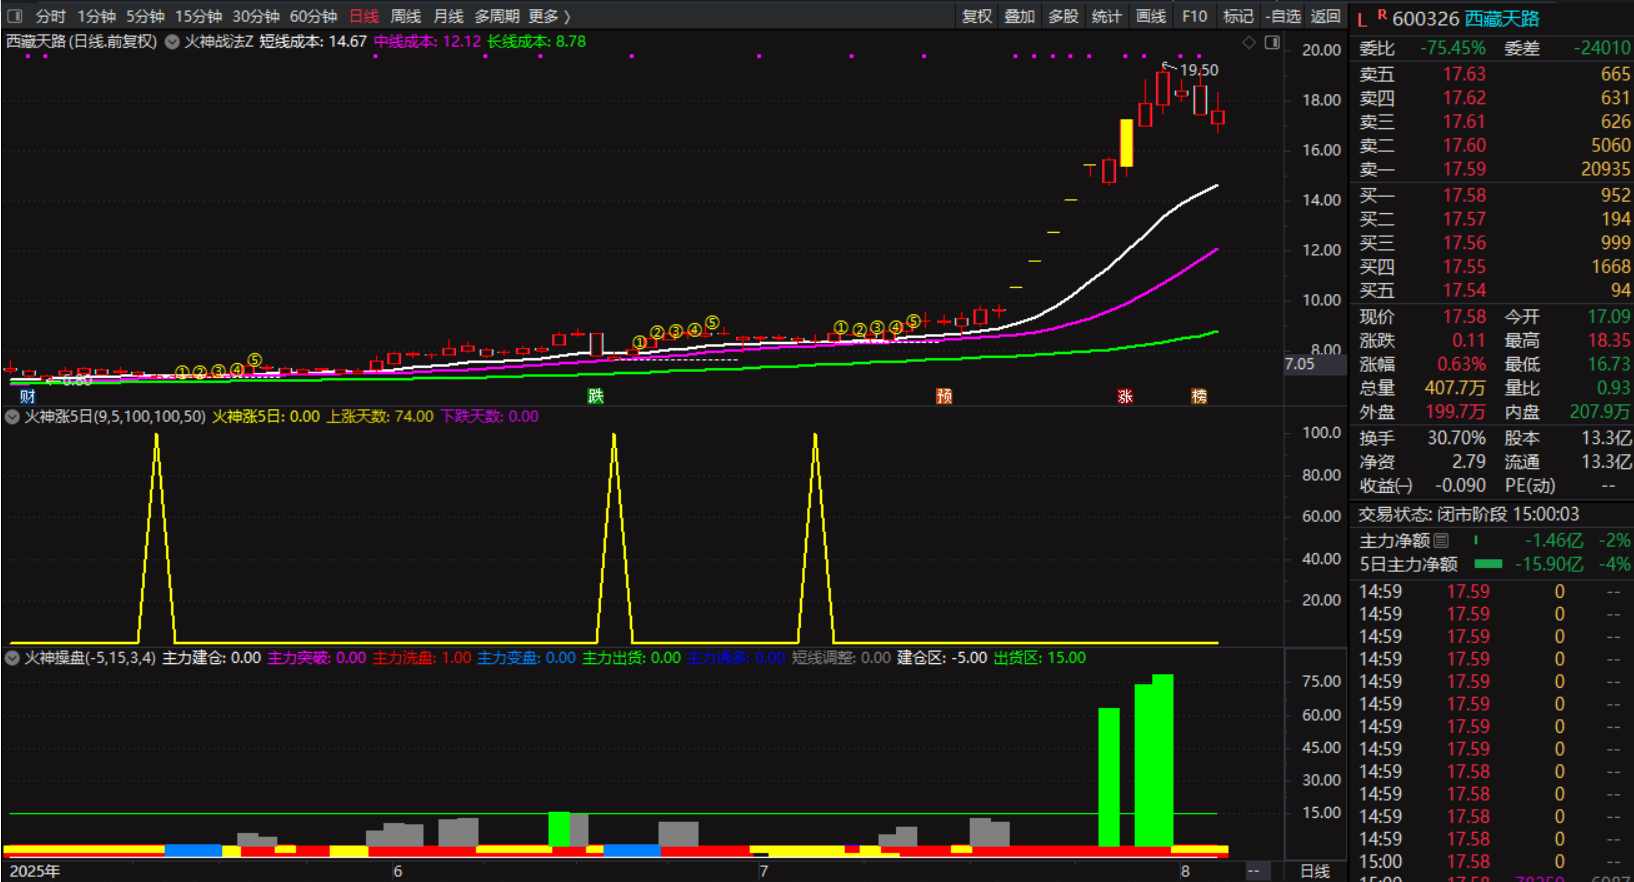Viewport: 1634px width, 882px height.
Task: Switch to the 周线 weekly tab
Action: [405, 16]
